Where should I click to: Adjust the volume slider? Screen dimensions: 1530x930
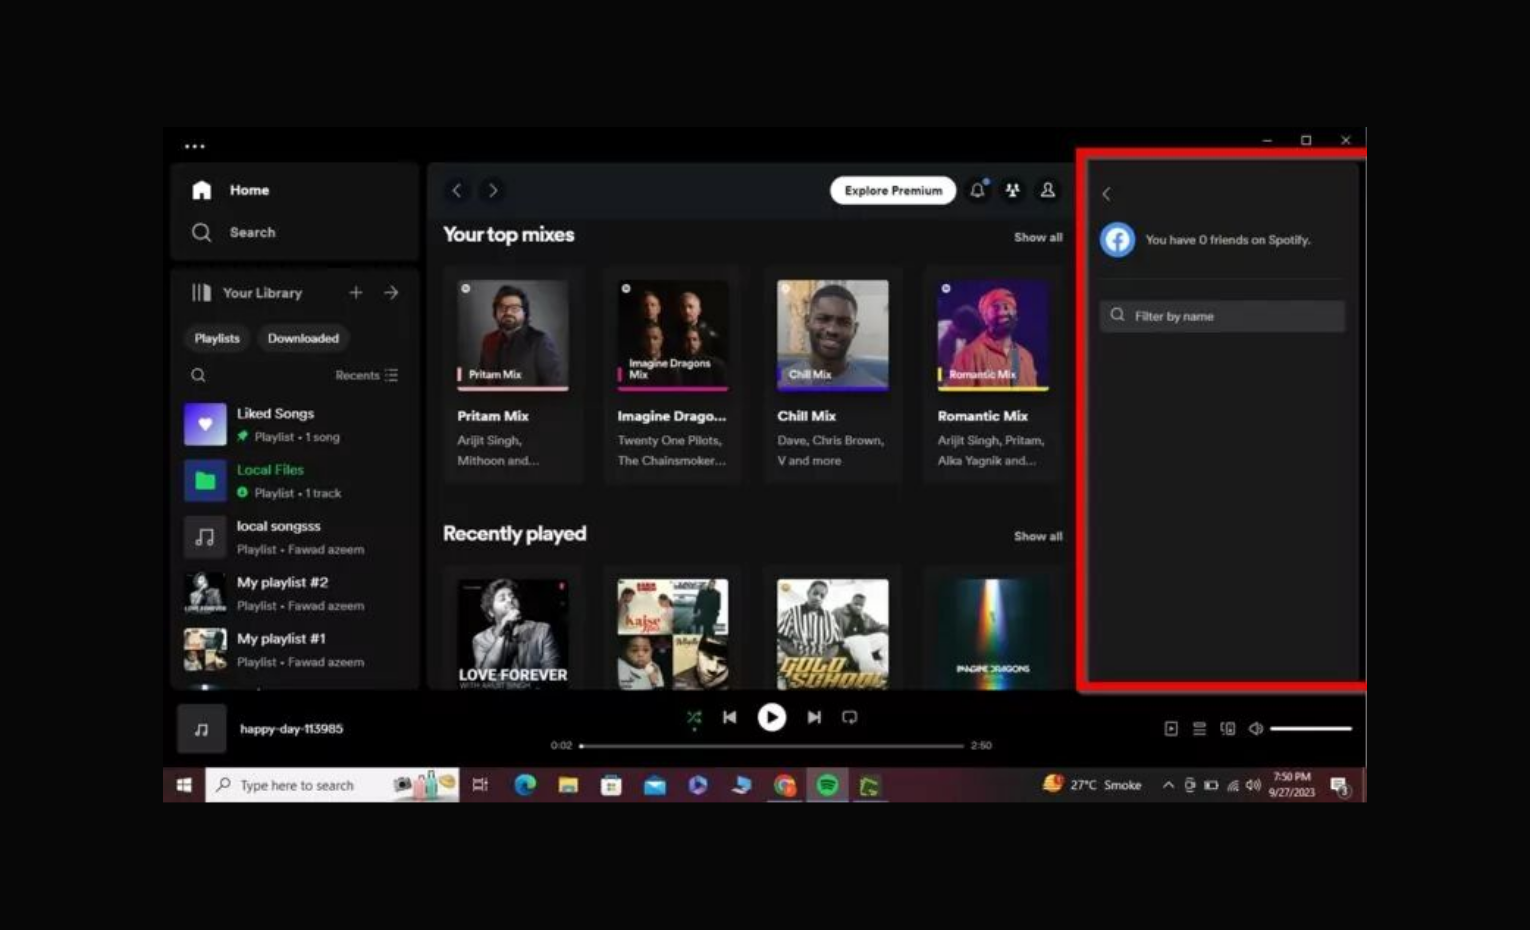point(1311,729)
